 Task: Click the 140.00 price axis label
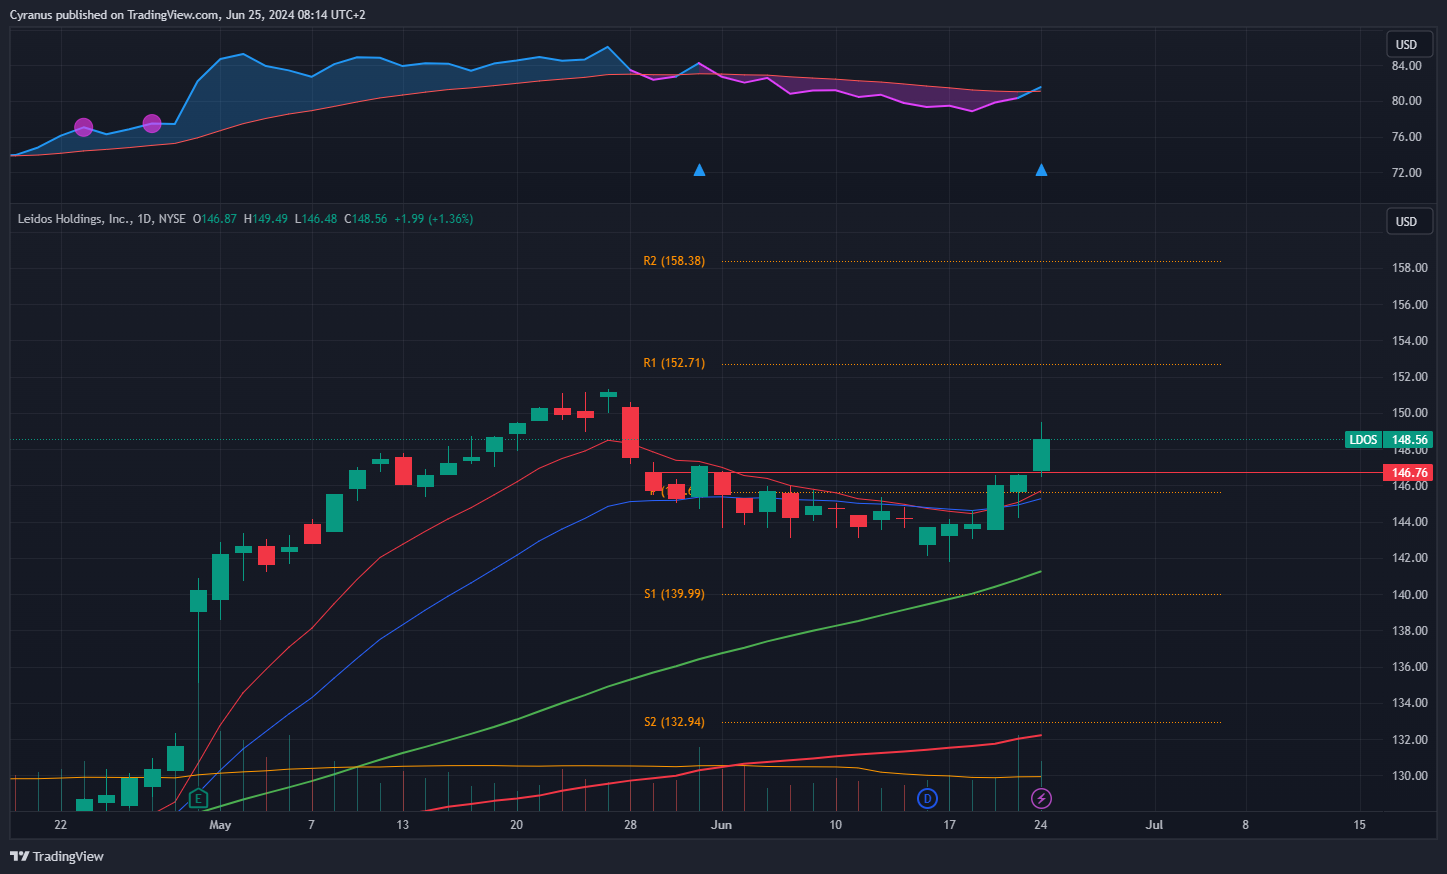[1410, 595]
